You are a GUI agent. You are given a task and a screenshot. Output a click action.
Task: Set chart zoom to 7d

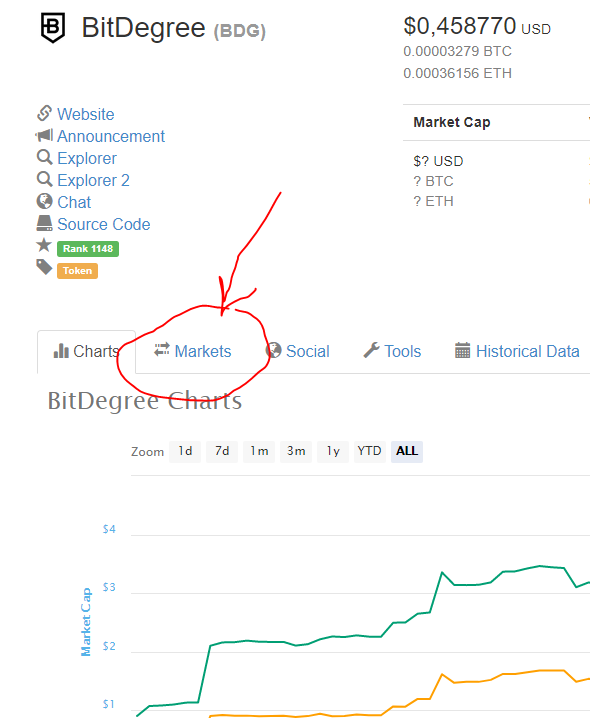(x=222, y=451)
